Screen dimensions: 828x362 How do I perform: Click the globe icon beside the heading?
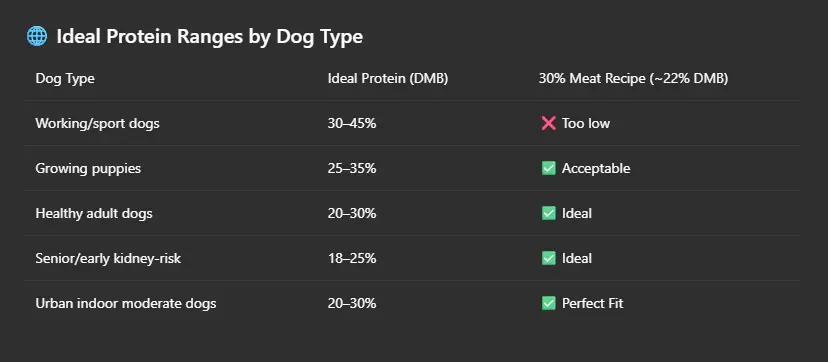pos(36,36)
